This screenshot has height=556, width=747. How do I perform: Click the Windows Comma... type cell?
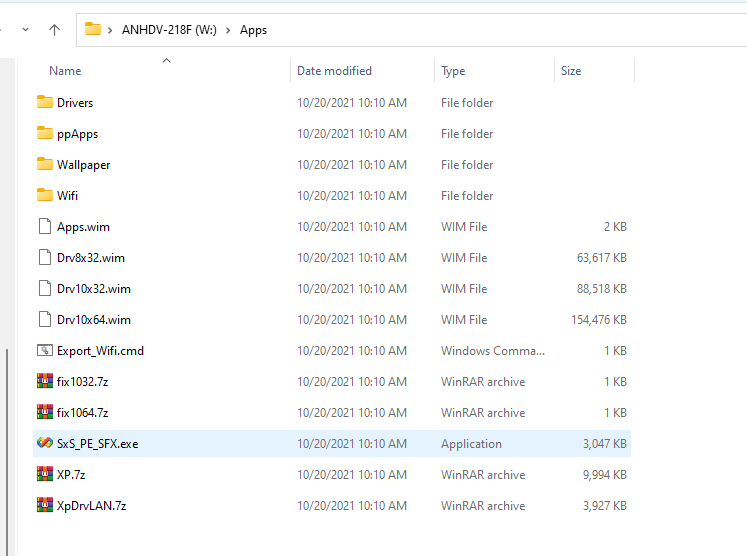[493, 351]
